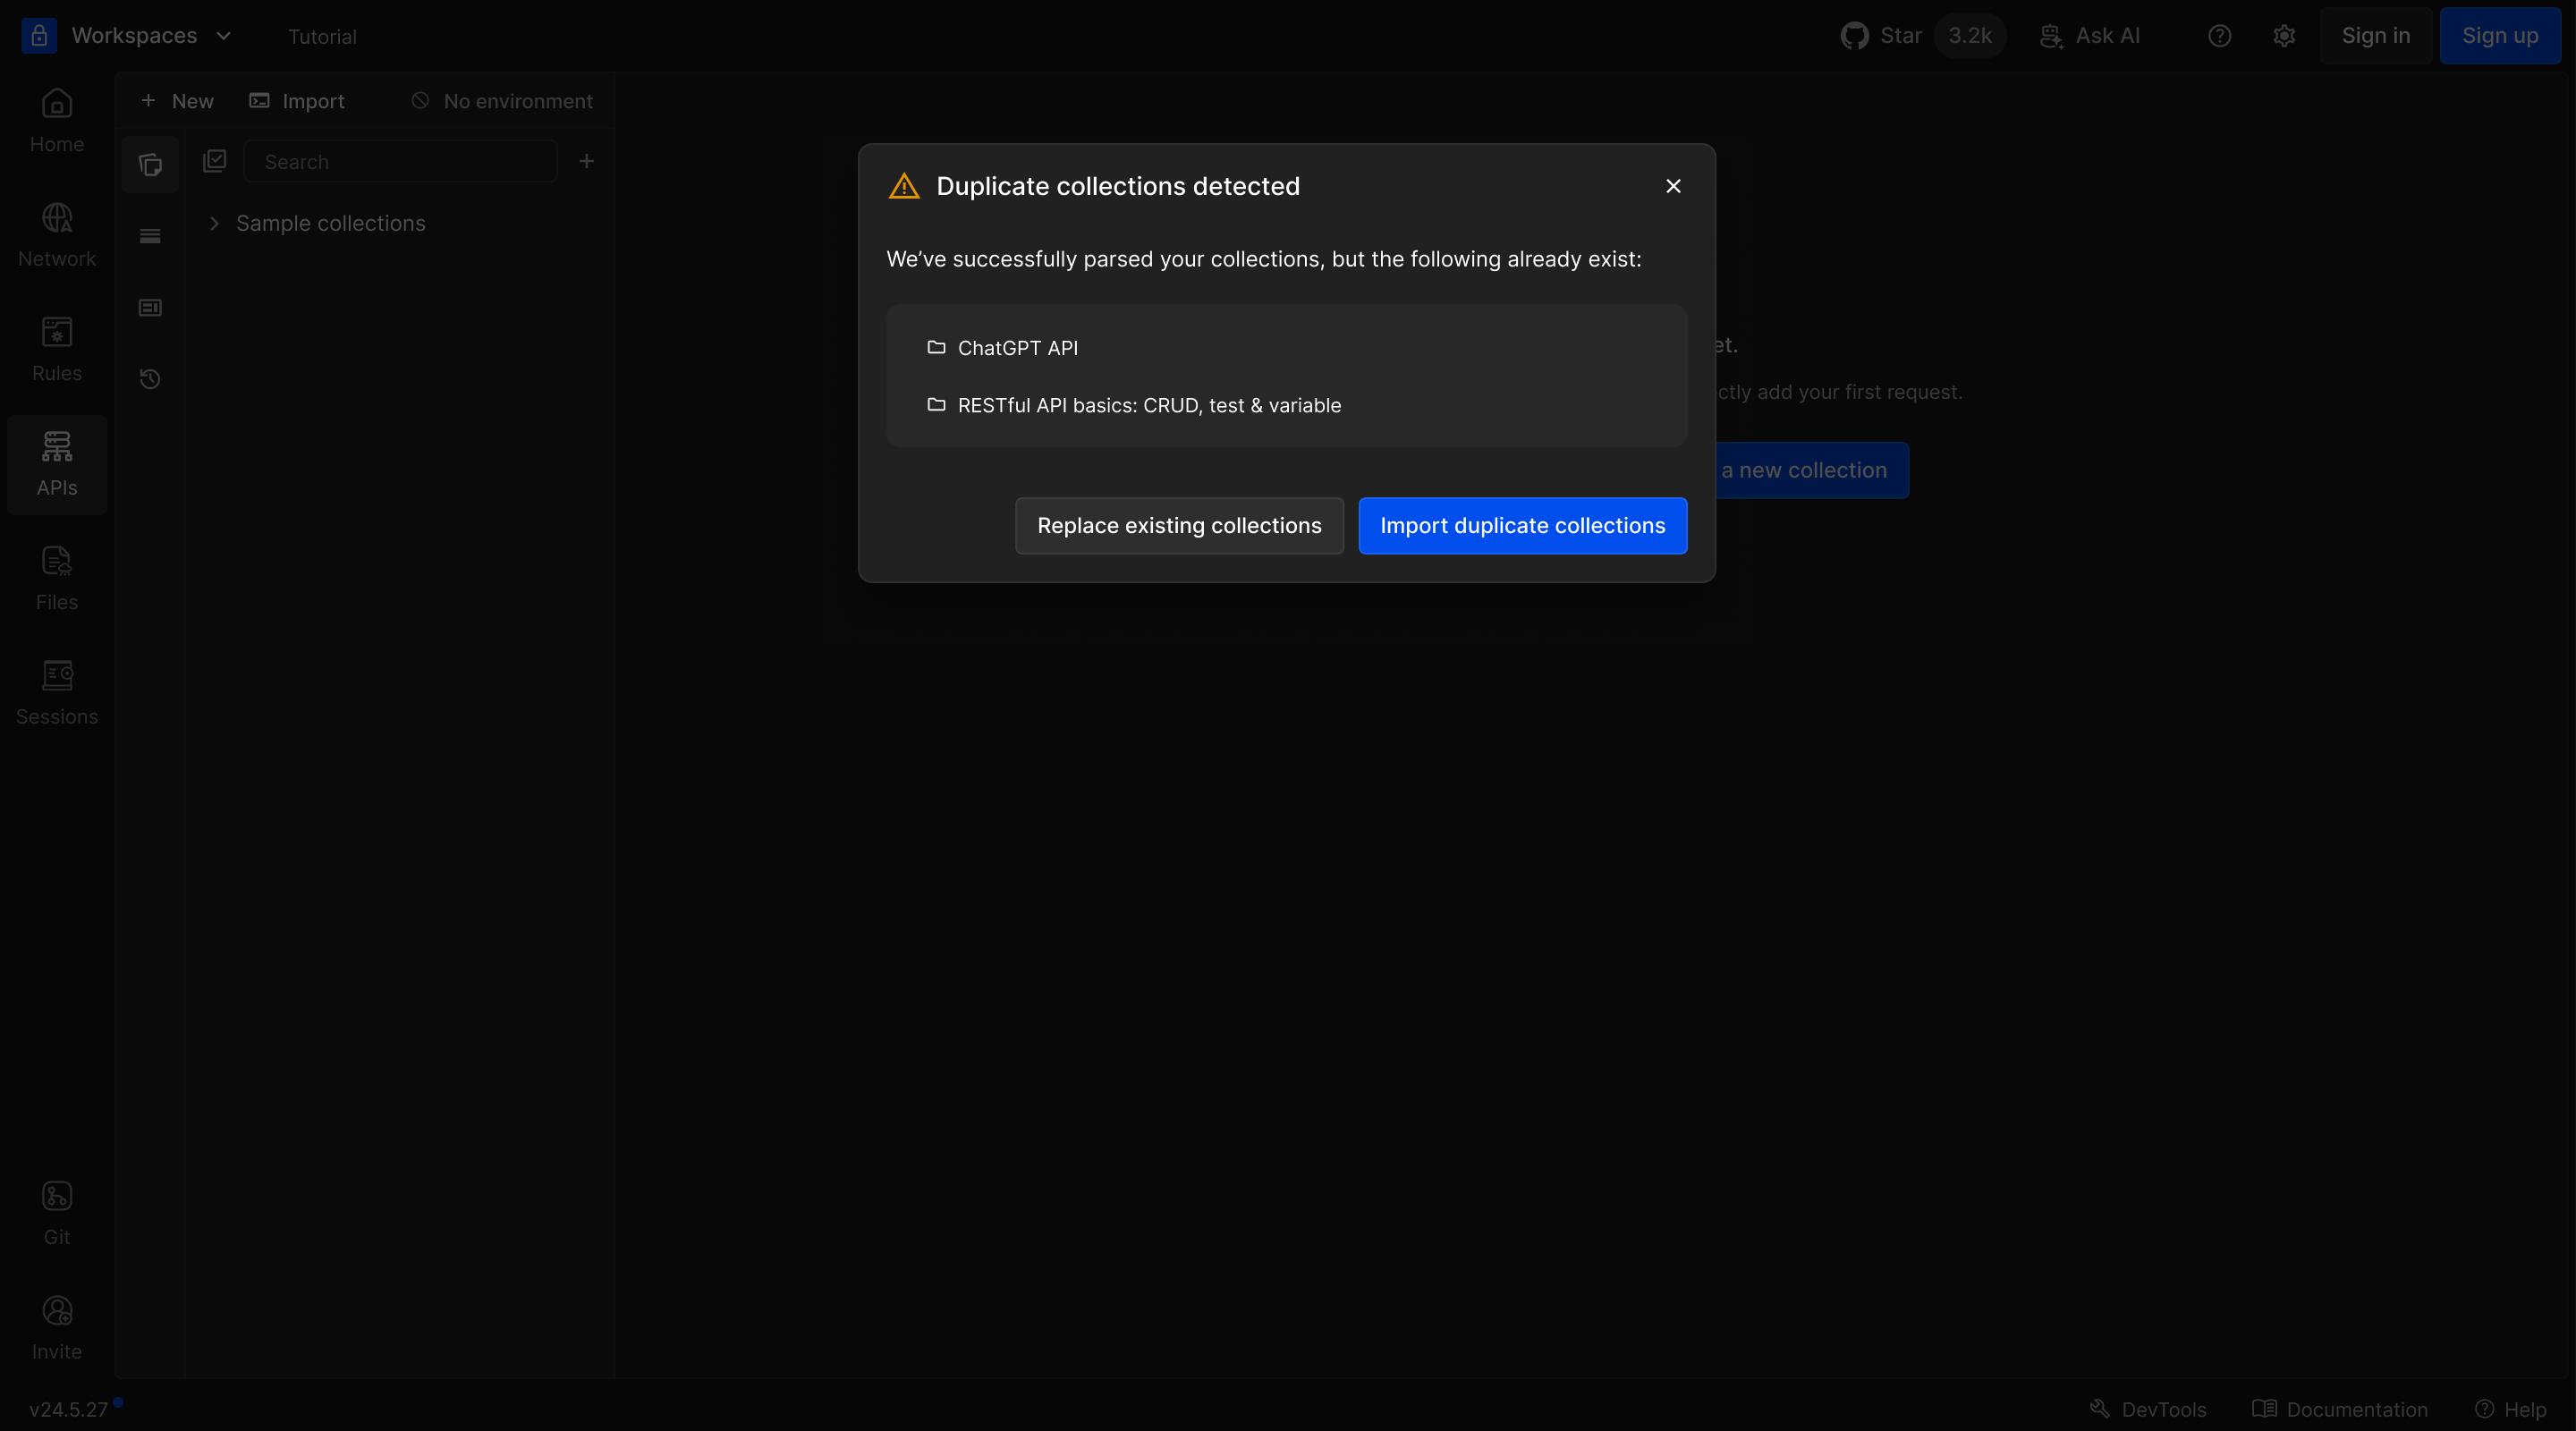2576x1431 pixels.
Task: Open the help question mark icon
Action: 2219,36
